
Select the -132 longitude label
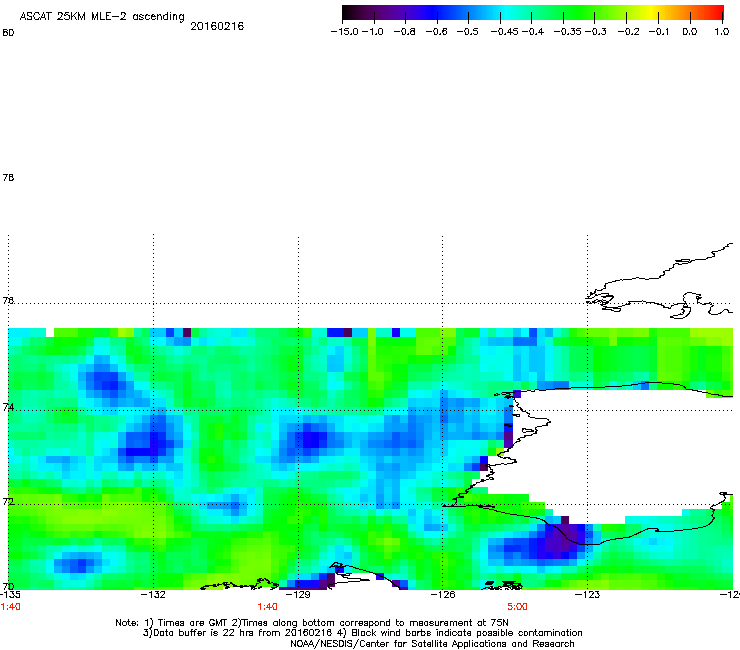[x=153, y=594]
